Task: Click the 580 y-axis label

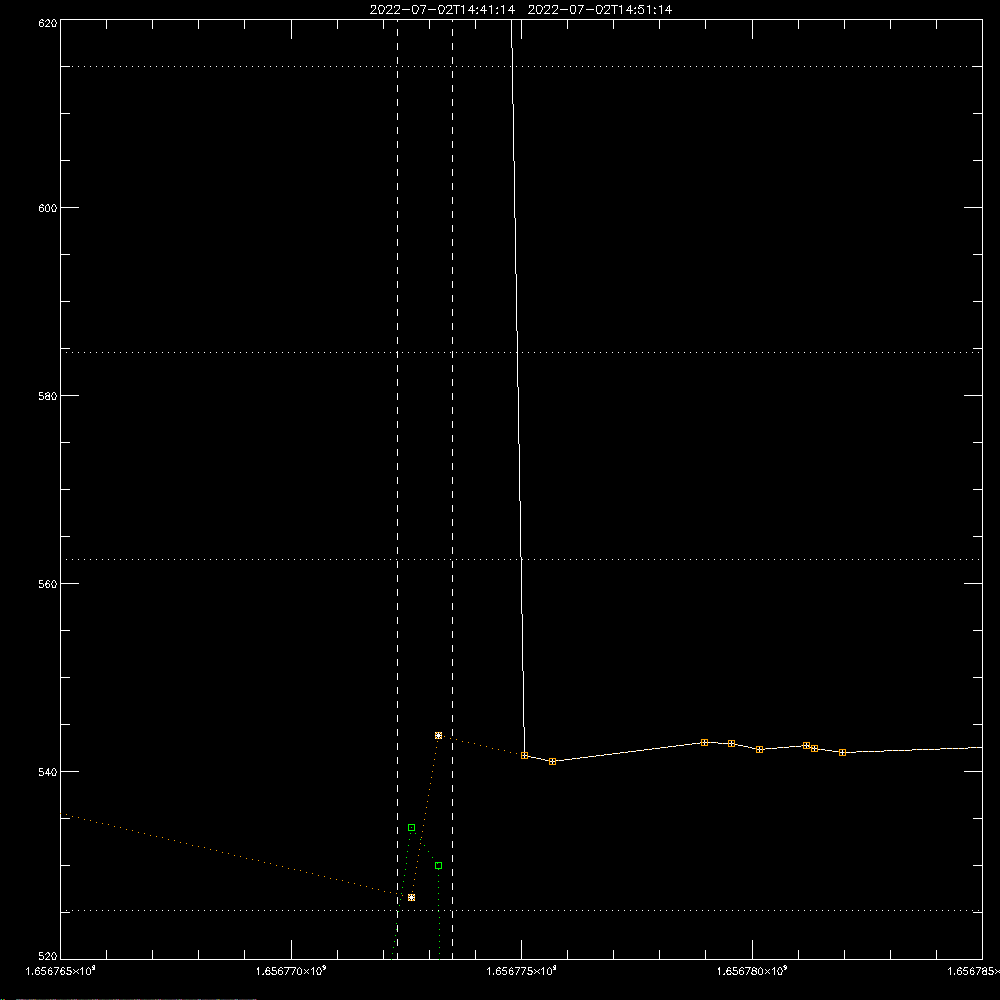Action: pyautogui.click(x=48, y=395)
